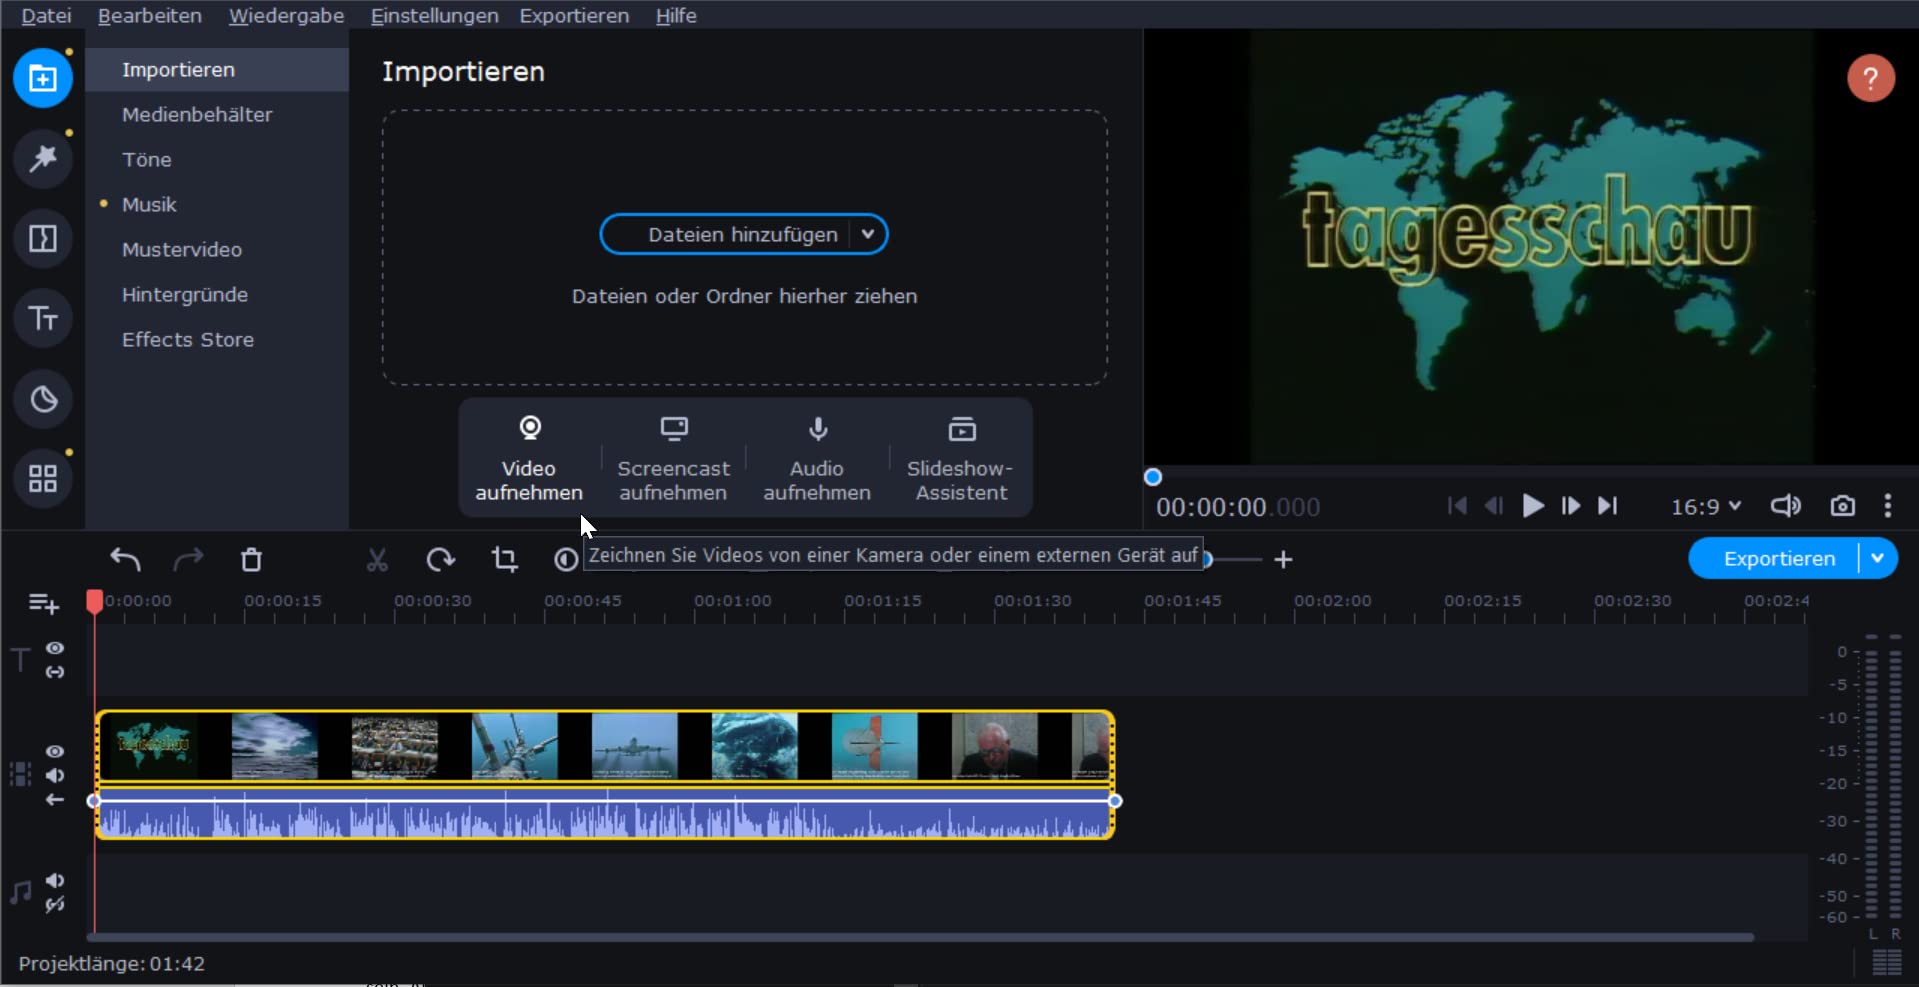Select the tagesschau video clip thumbnail
Screen dimensions: 1919x987
[x=155, y=745]
